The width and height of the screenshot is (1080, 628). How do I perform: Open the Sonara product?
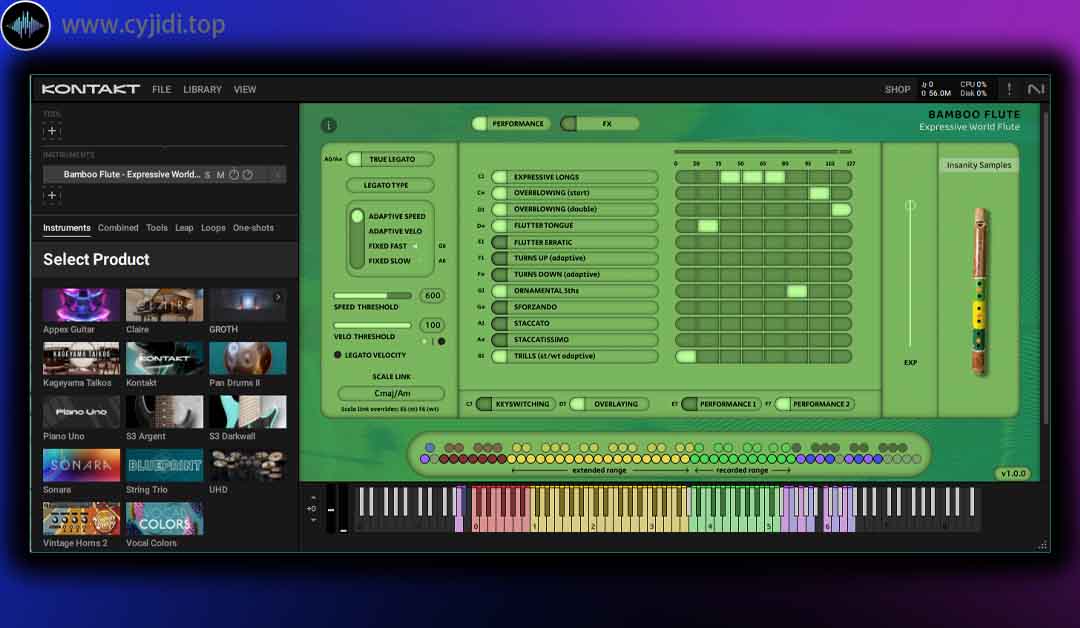coord(81,465)
